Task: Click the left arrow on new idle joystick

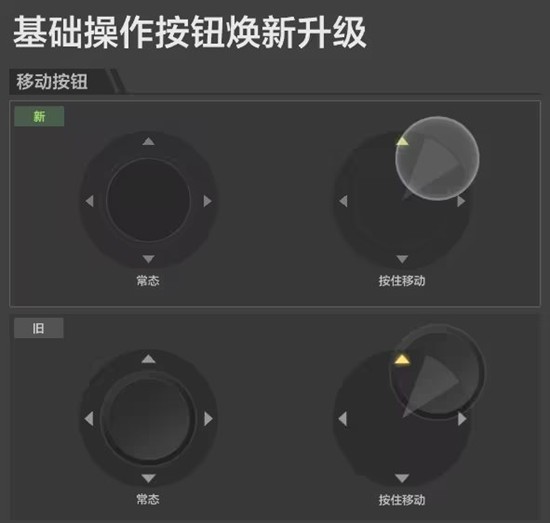Action: coord(90,201)
